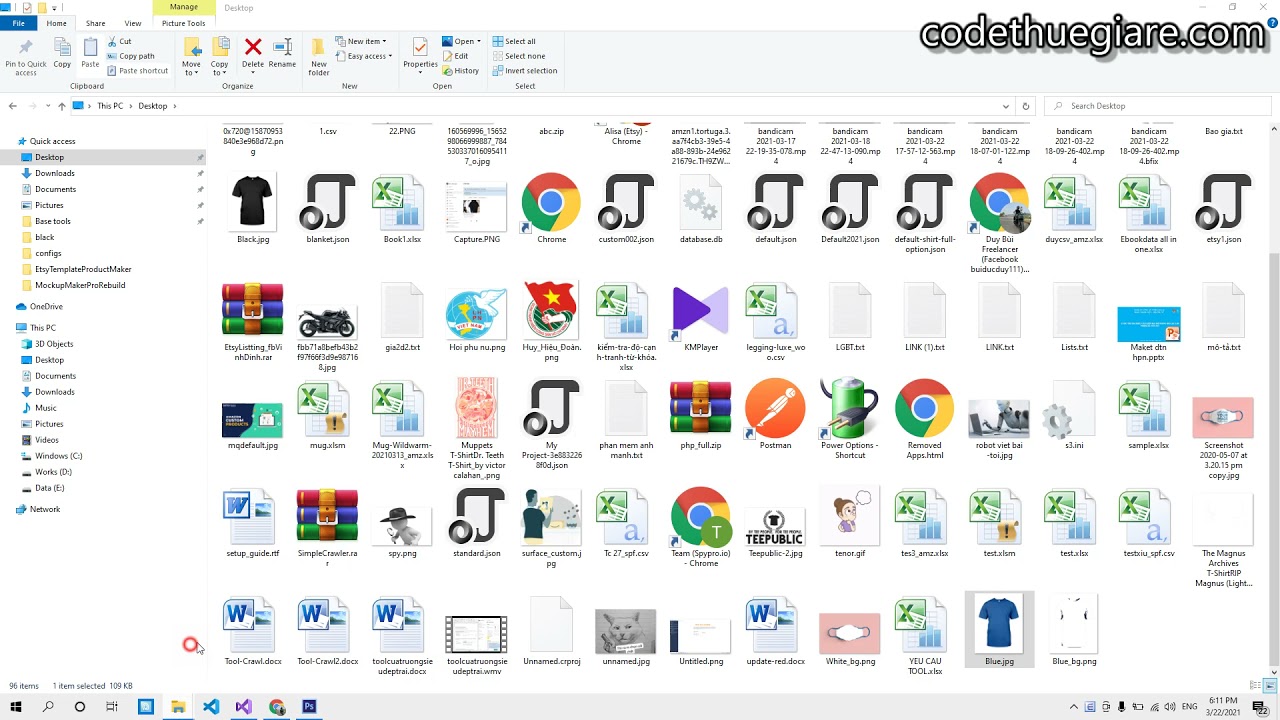Image resolution: width=1280 pixels, height=720 pixels.
Task: Select the Postman shortcut icon
Action: click(775, 409)
